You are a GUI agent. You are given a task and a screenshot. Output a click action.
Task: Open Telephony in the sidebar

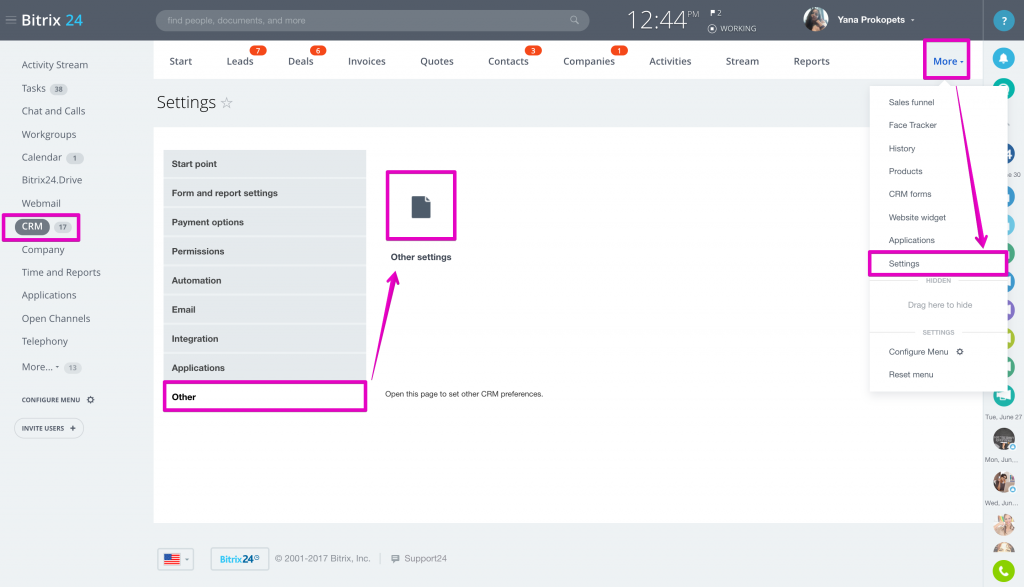(x=44, y=341)
